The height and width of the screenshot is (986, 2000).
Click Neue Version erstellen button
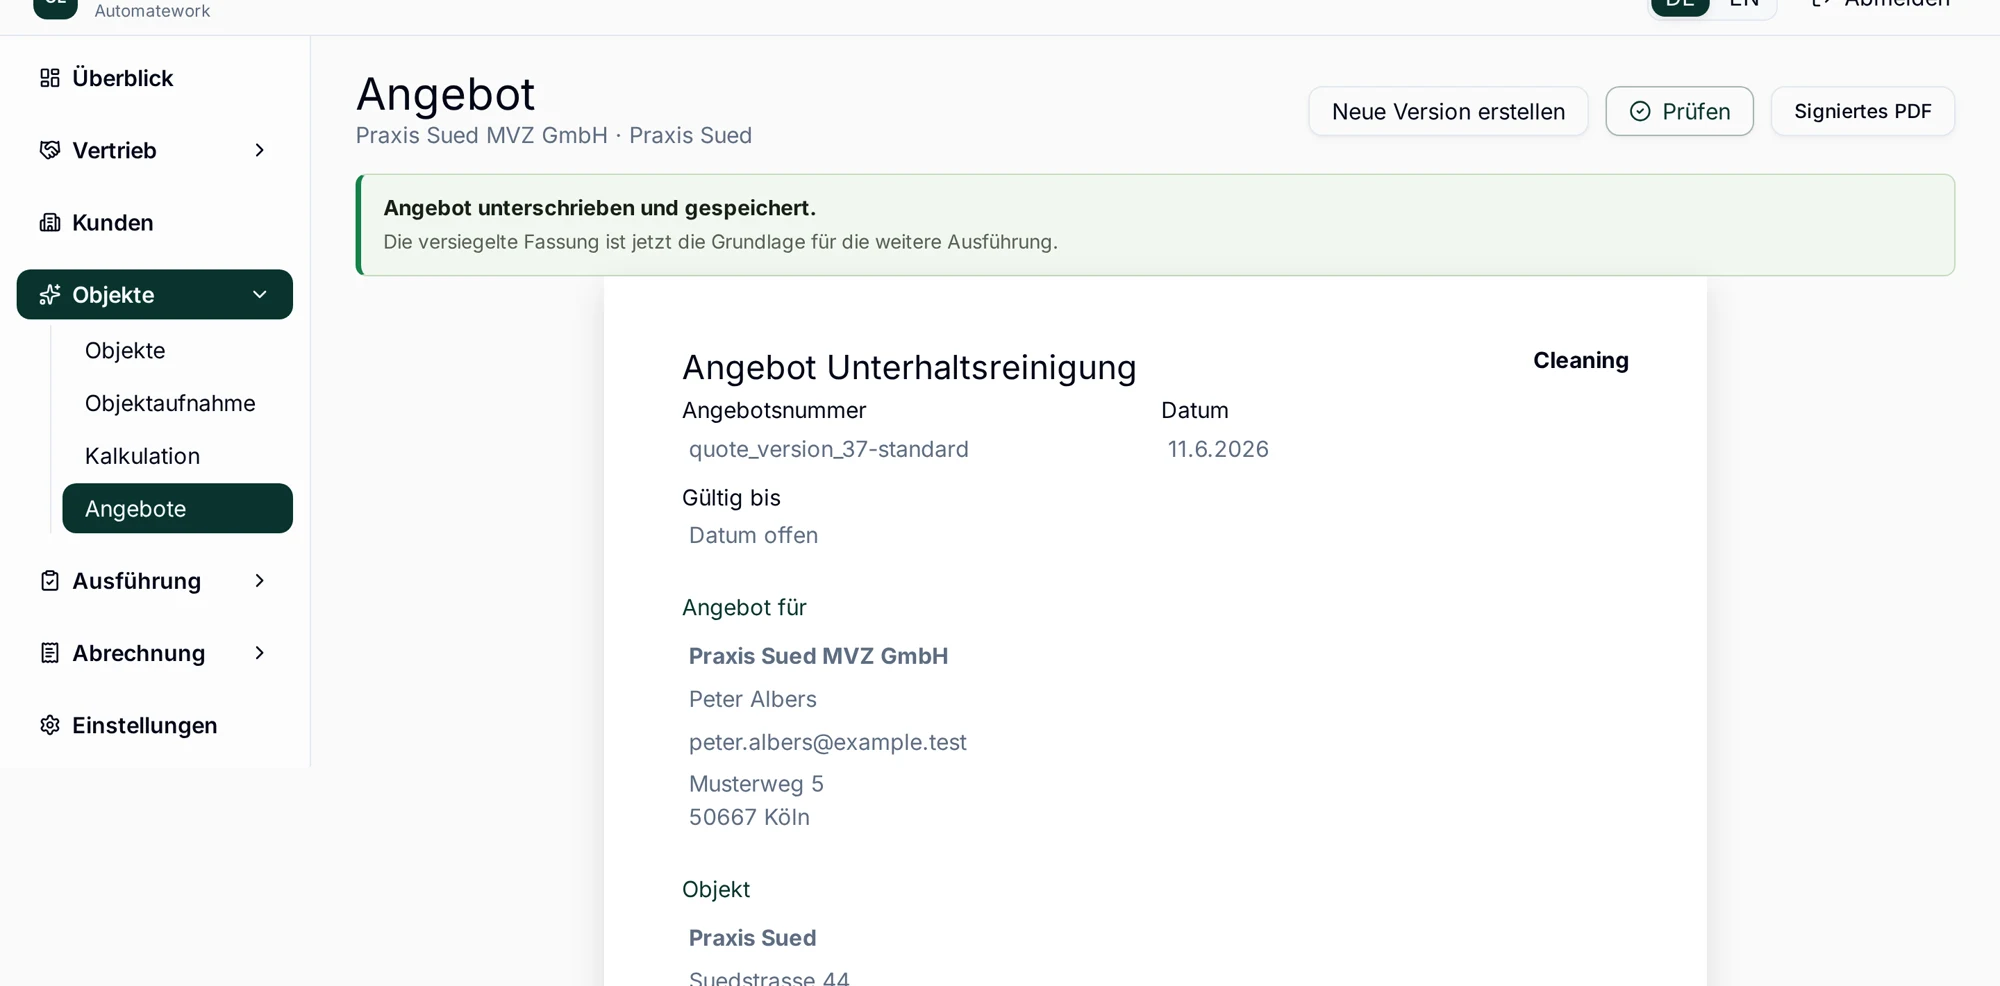[x=1448, y=111]
